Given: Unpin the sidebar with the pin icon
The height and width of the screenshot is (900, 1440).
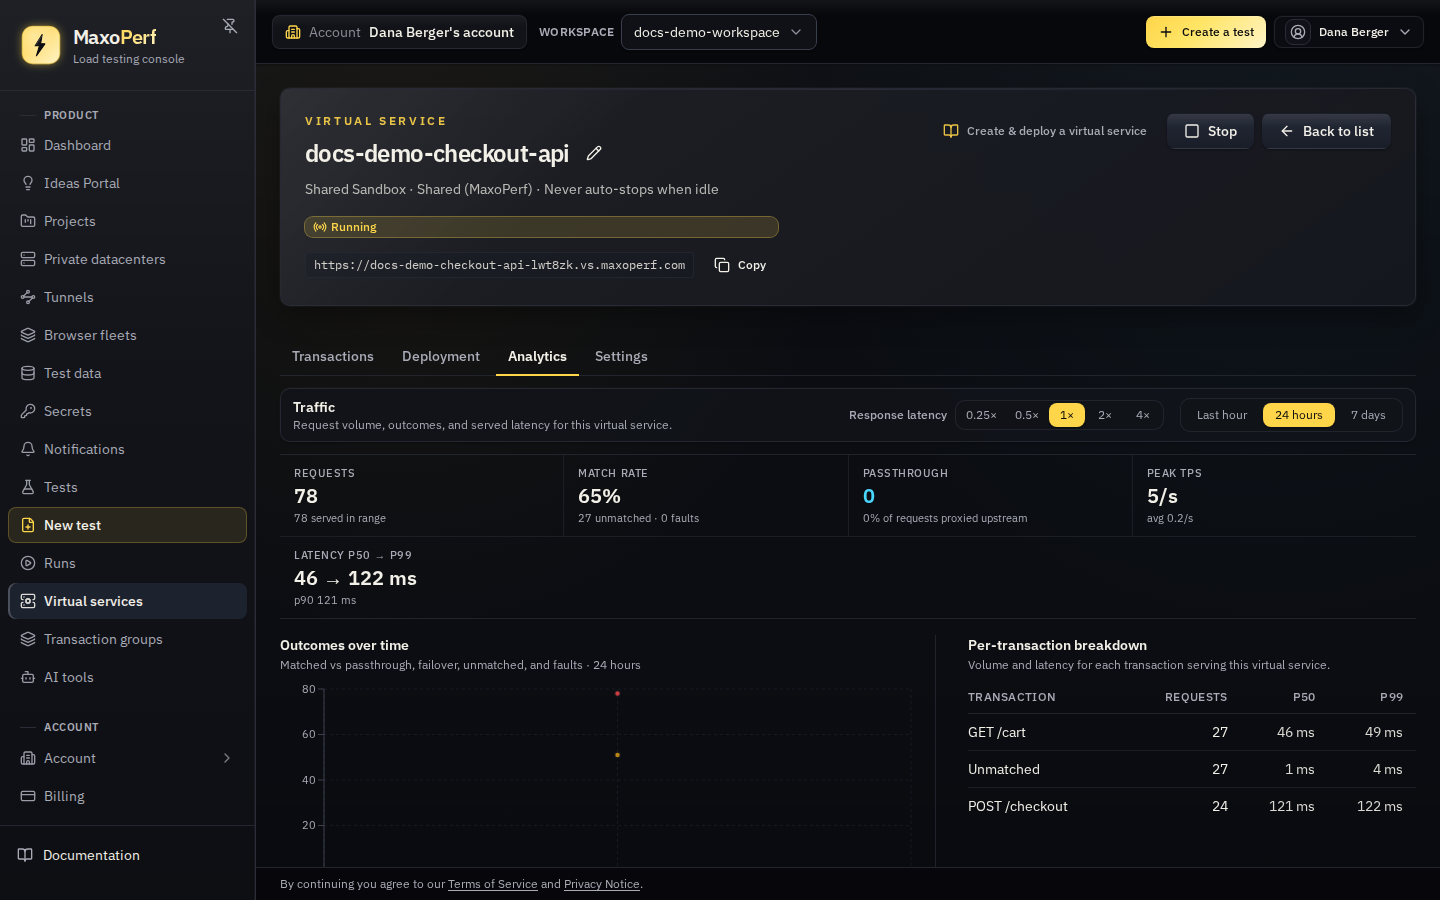Looking at the screenshot, I should pos(230,26).
